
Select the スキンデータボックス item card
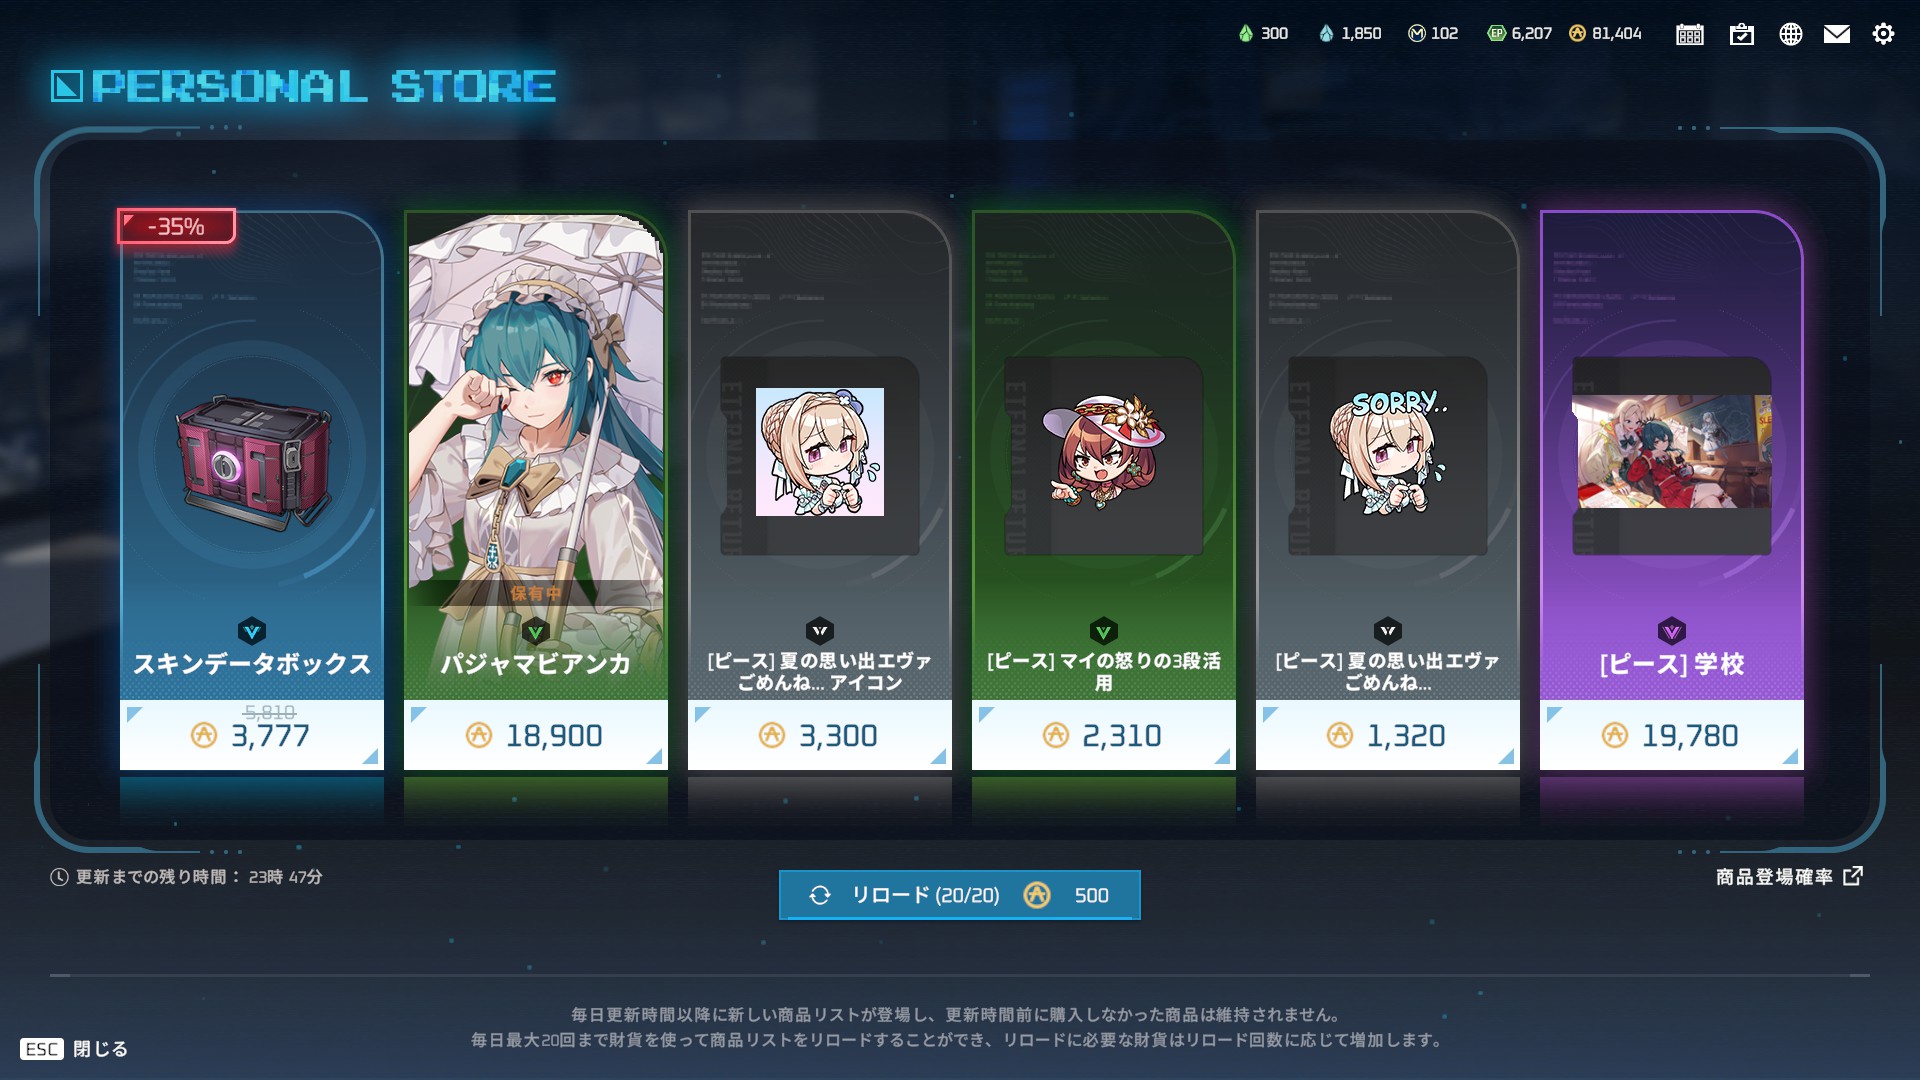pyautogui.click(x=252, y=490)
